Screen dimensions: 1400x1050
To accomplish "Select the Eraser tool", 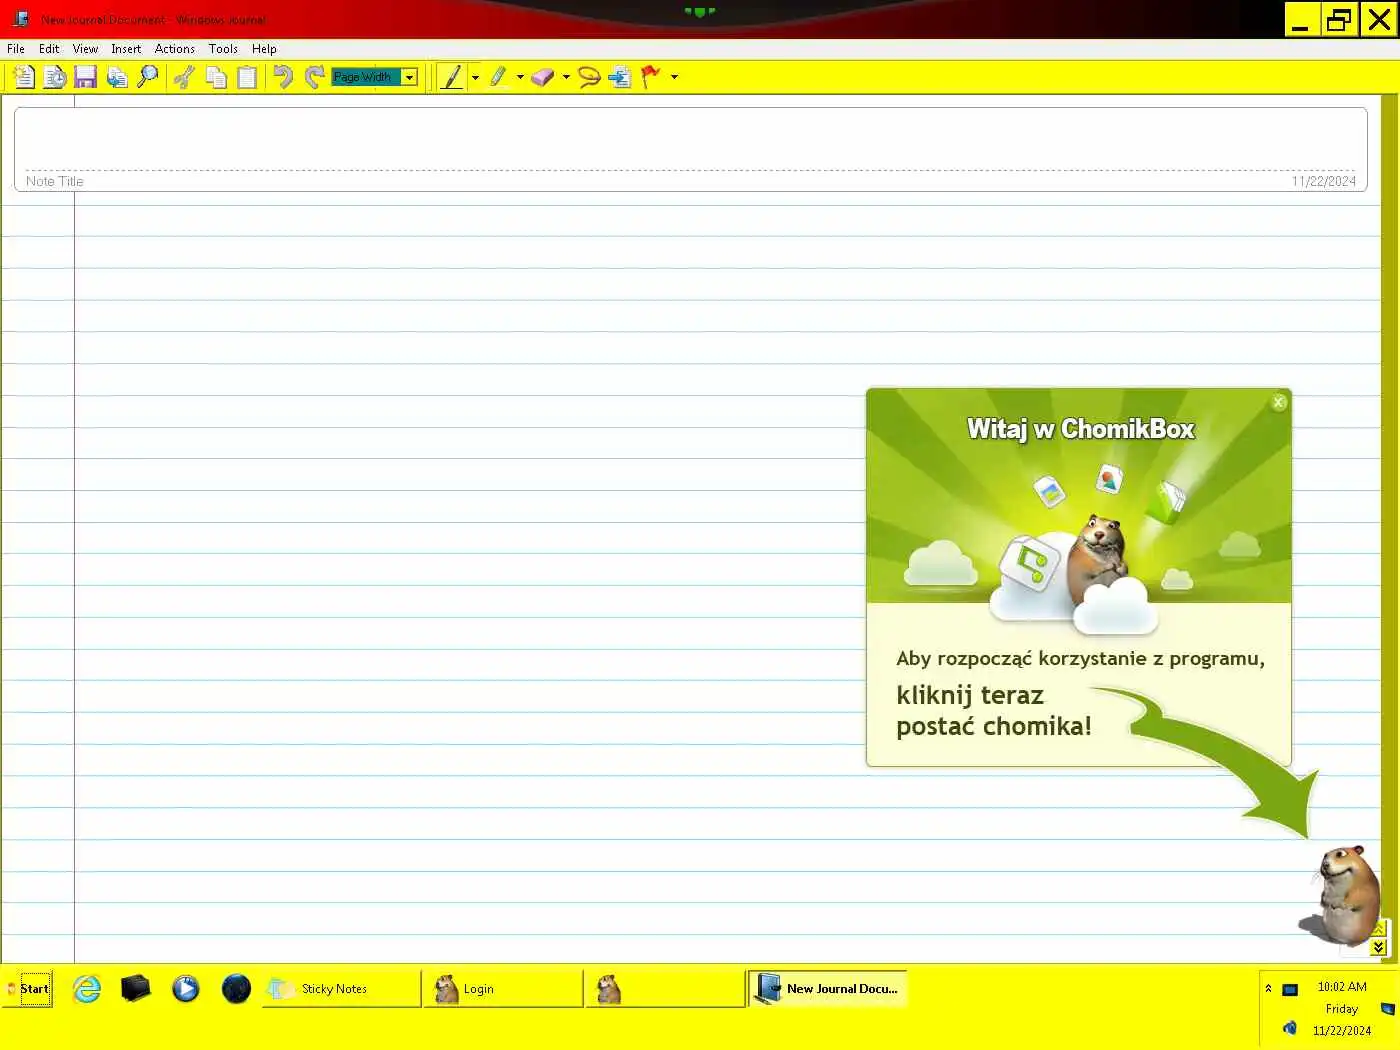I will tap(543, 77).
